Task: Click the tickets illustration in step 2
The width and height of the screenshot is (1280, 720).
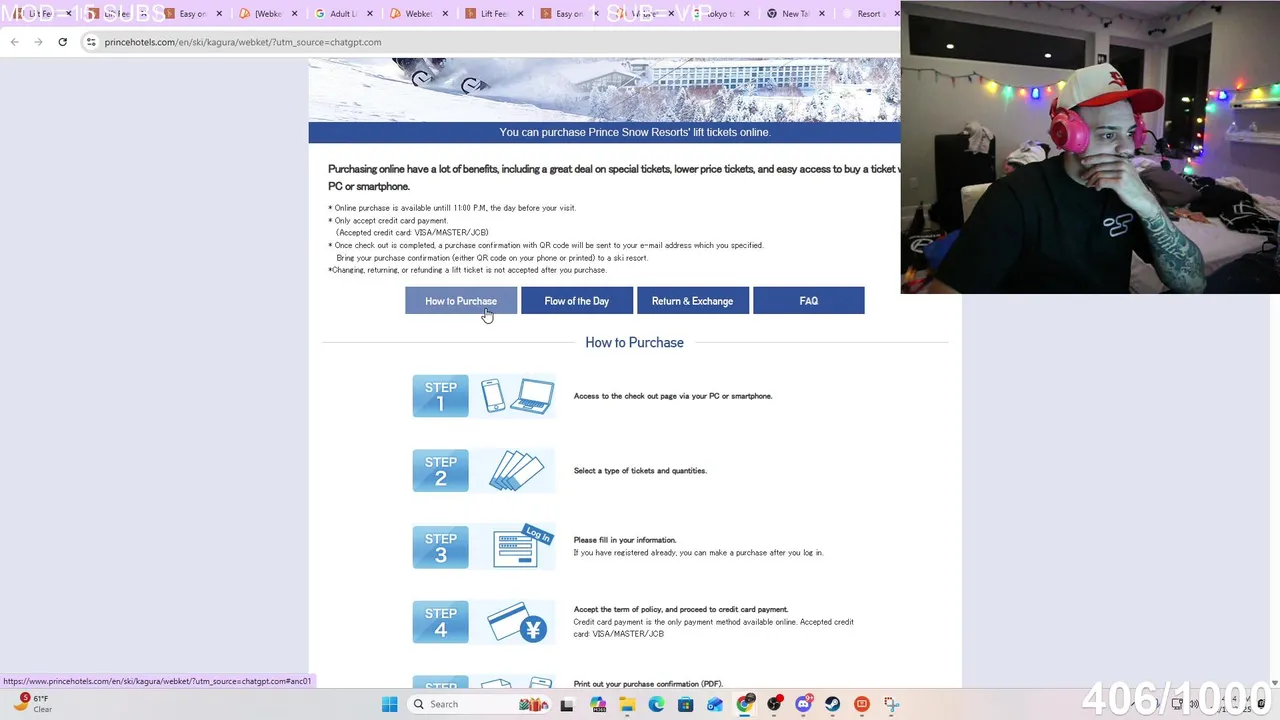Action: (516, 471)
